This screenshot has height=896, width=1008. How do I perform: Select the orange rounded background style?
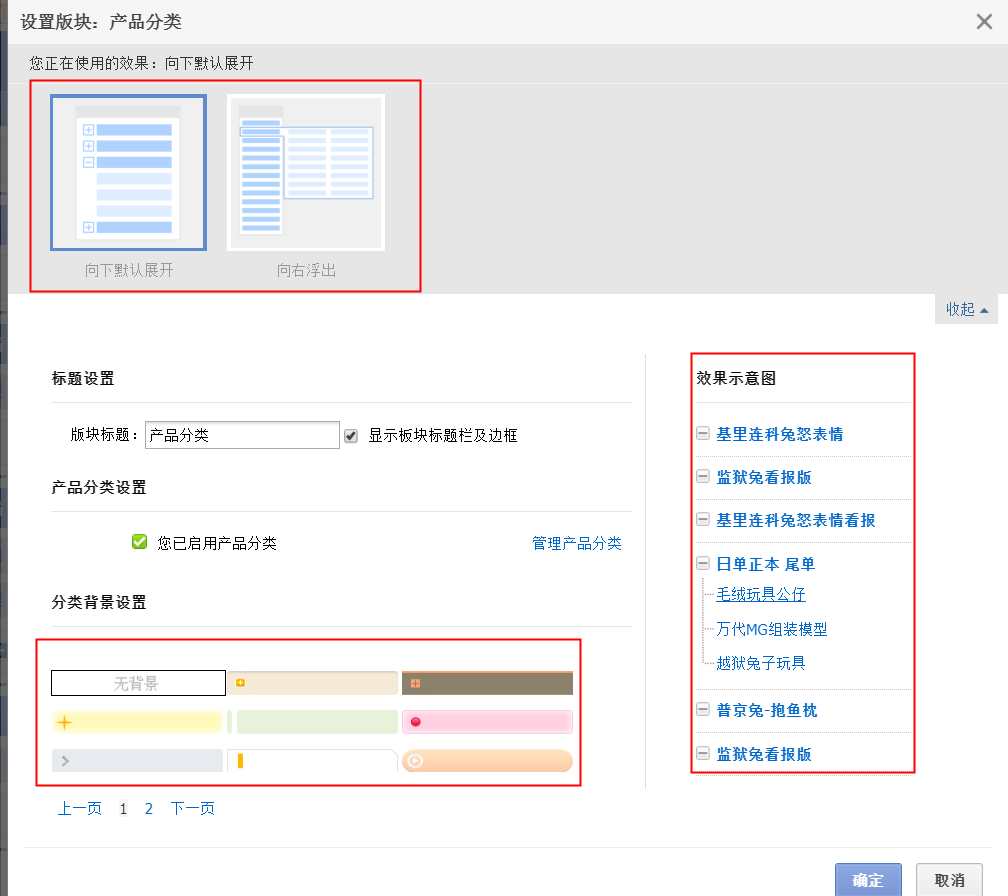point(487,760)
